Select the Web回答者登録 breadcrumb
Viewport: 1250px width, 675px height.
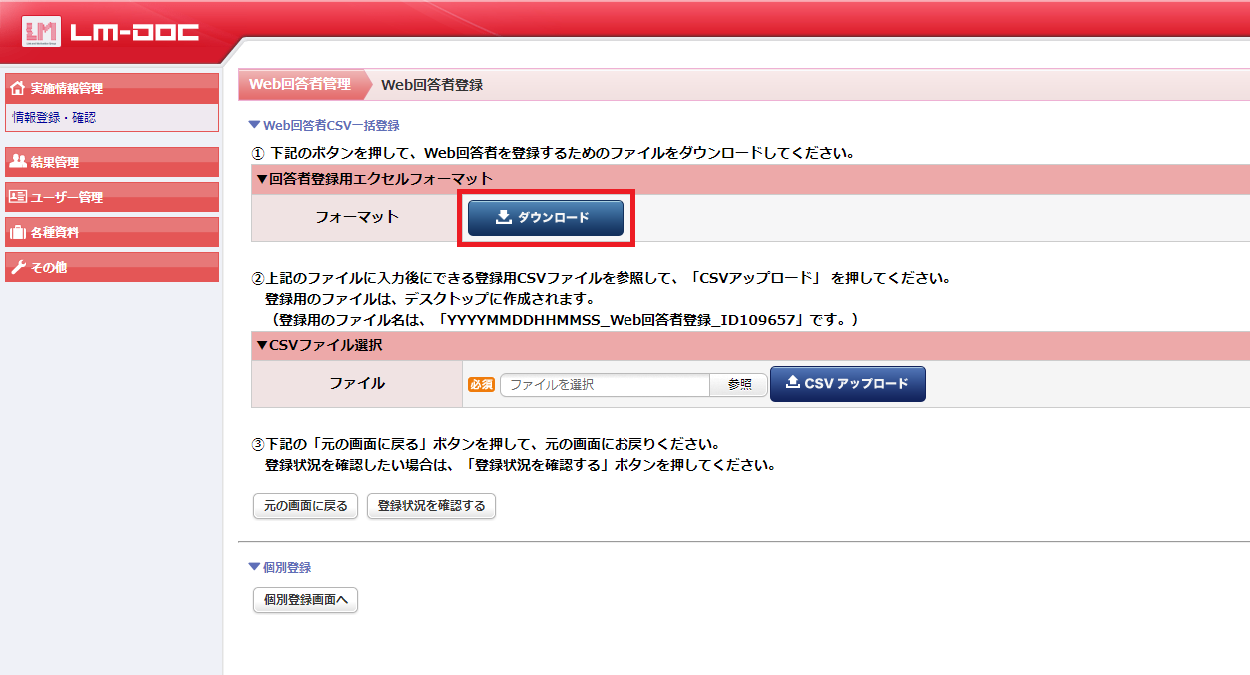pos(432,85)
